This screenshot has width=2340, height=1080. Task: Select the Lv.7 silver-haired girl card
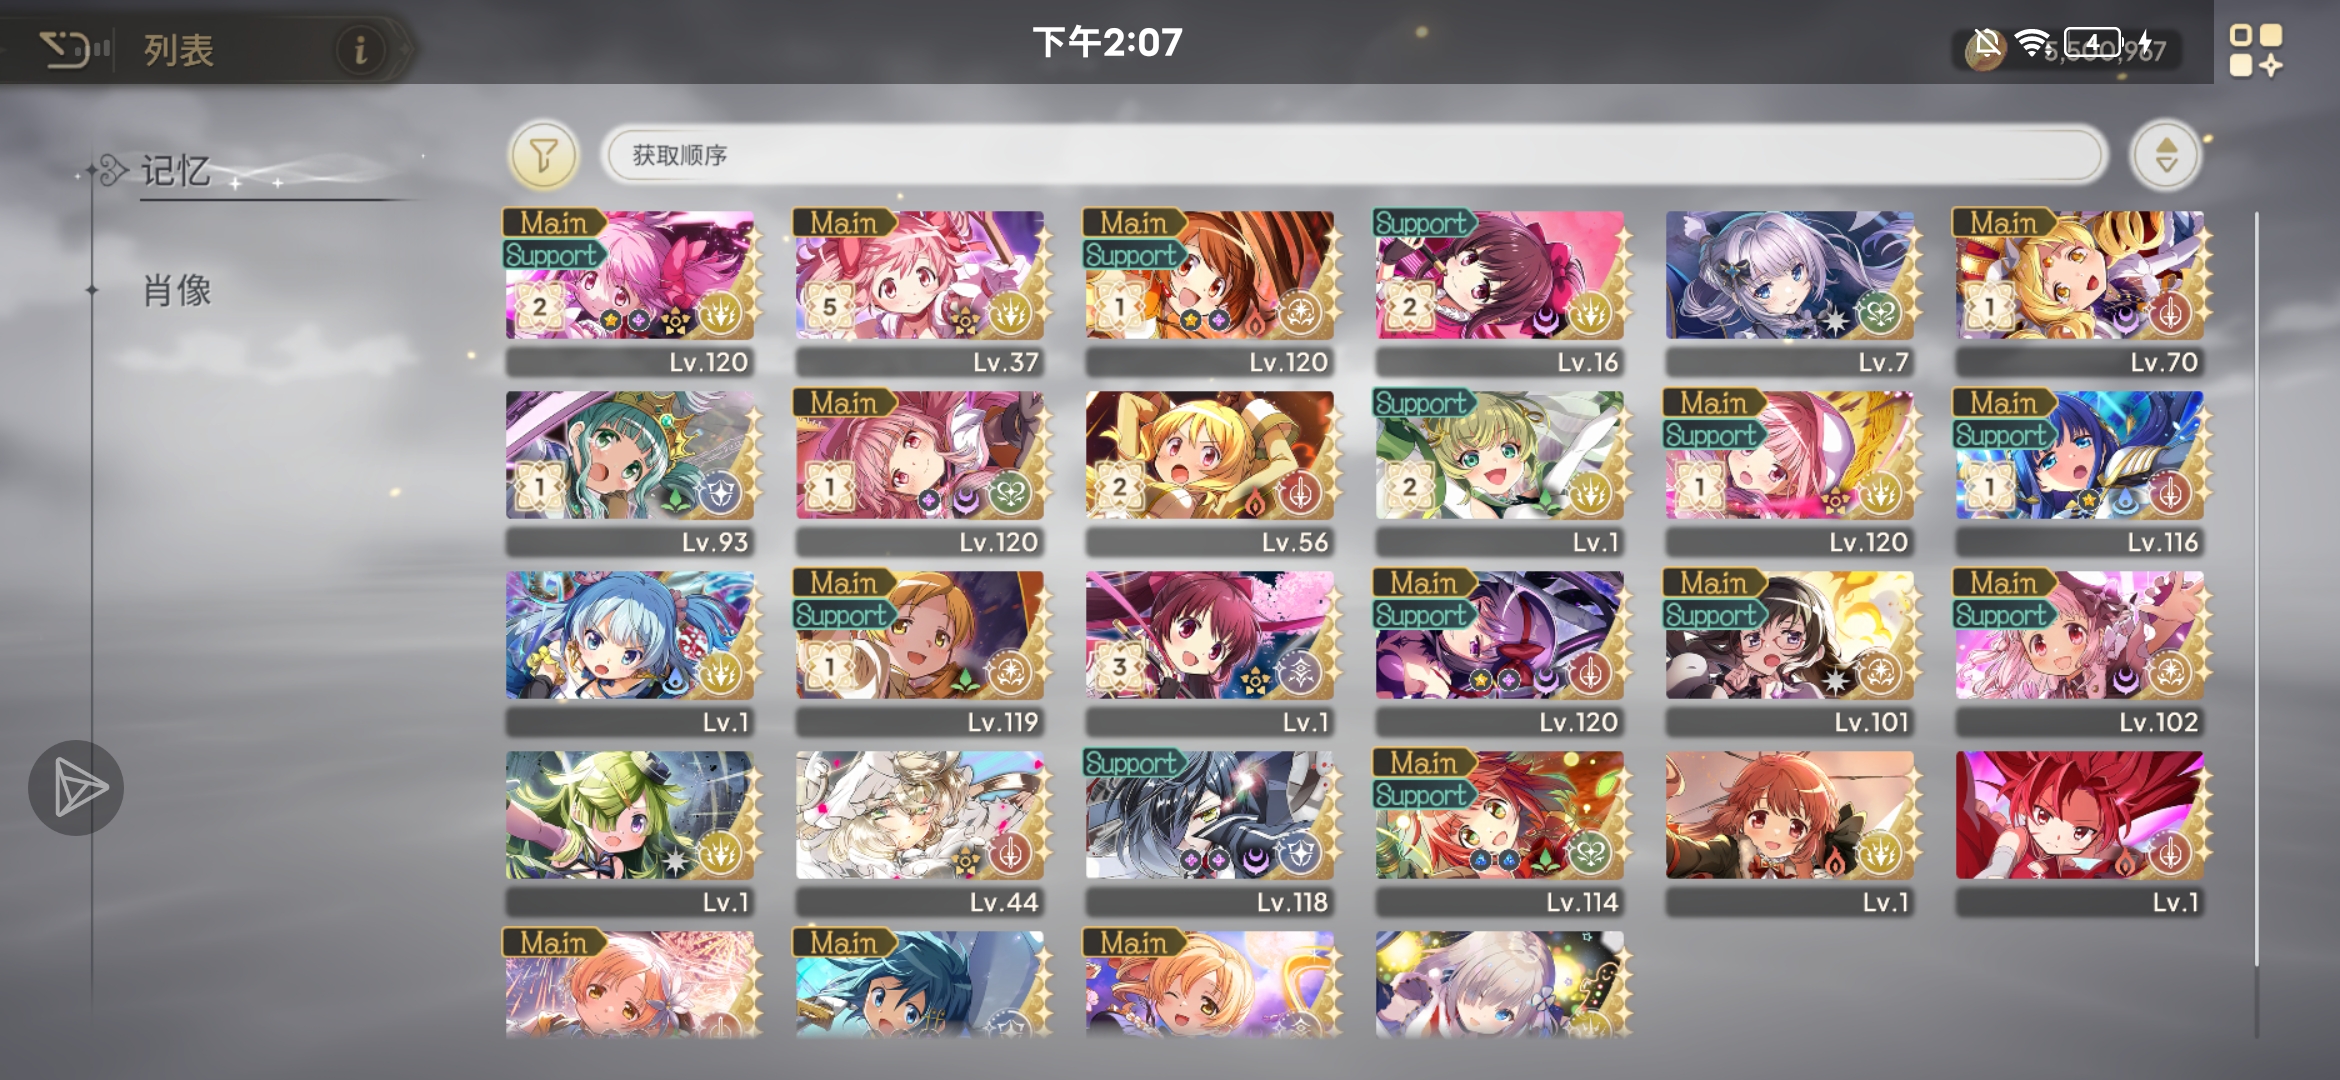(1790, 292)
